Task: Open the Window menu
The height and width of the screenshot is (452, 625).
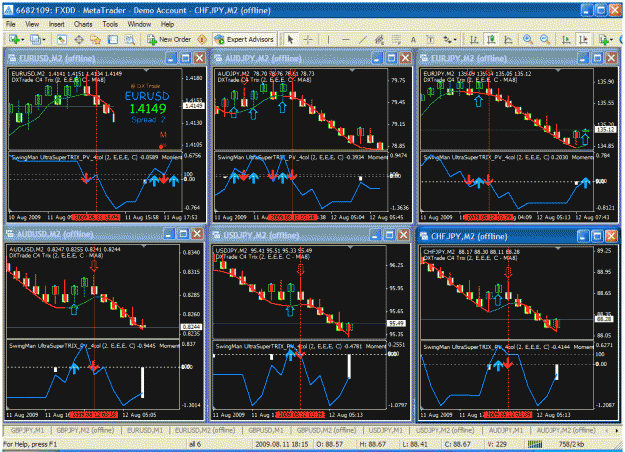Action: click(x=139, y=24)
